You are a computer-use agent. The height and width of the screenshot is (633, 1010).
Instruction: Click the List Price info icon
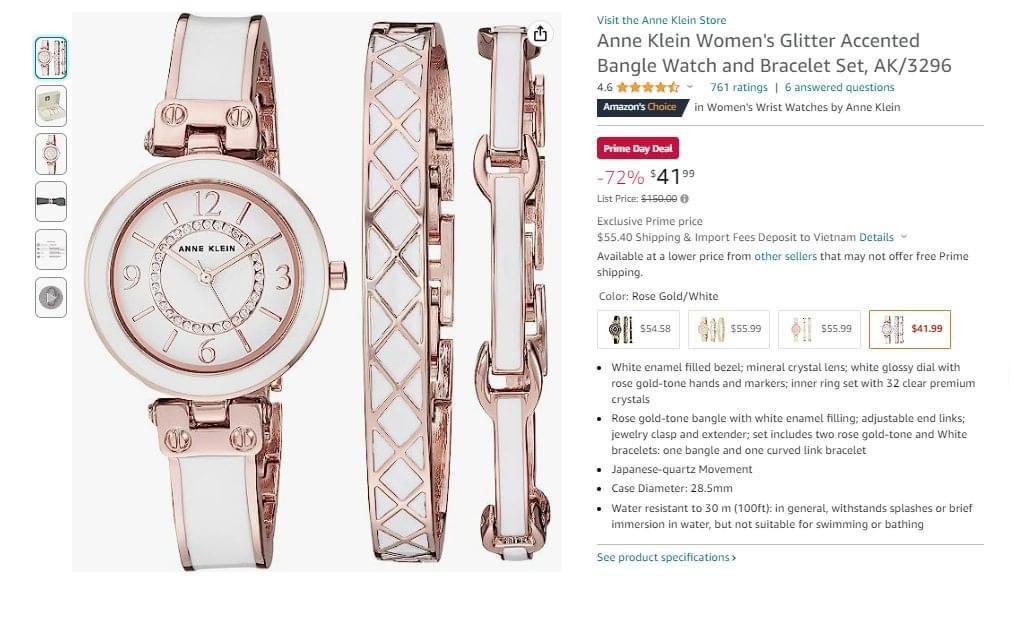coord(685,199)
